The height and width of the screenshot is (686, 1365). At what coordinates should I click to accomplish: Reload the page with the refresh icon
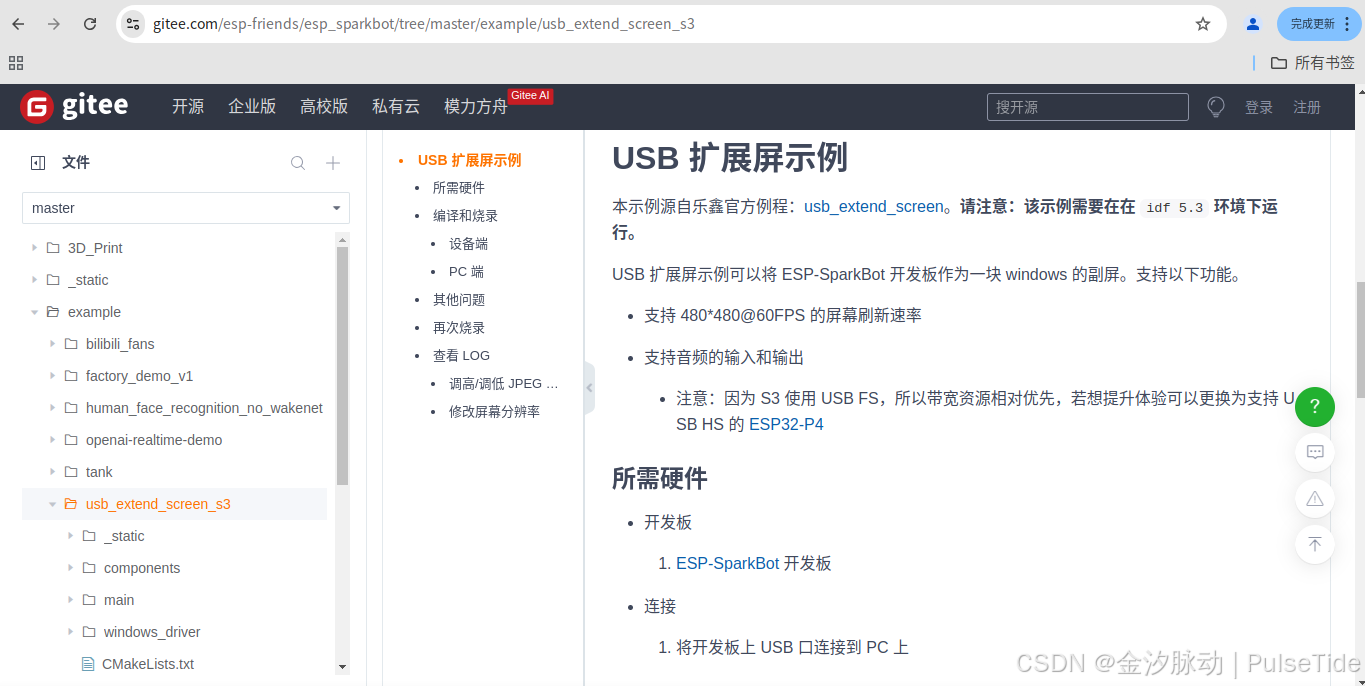tap(90, 24)
